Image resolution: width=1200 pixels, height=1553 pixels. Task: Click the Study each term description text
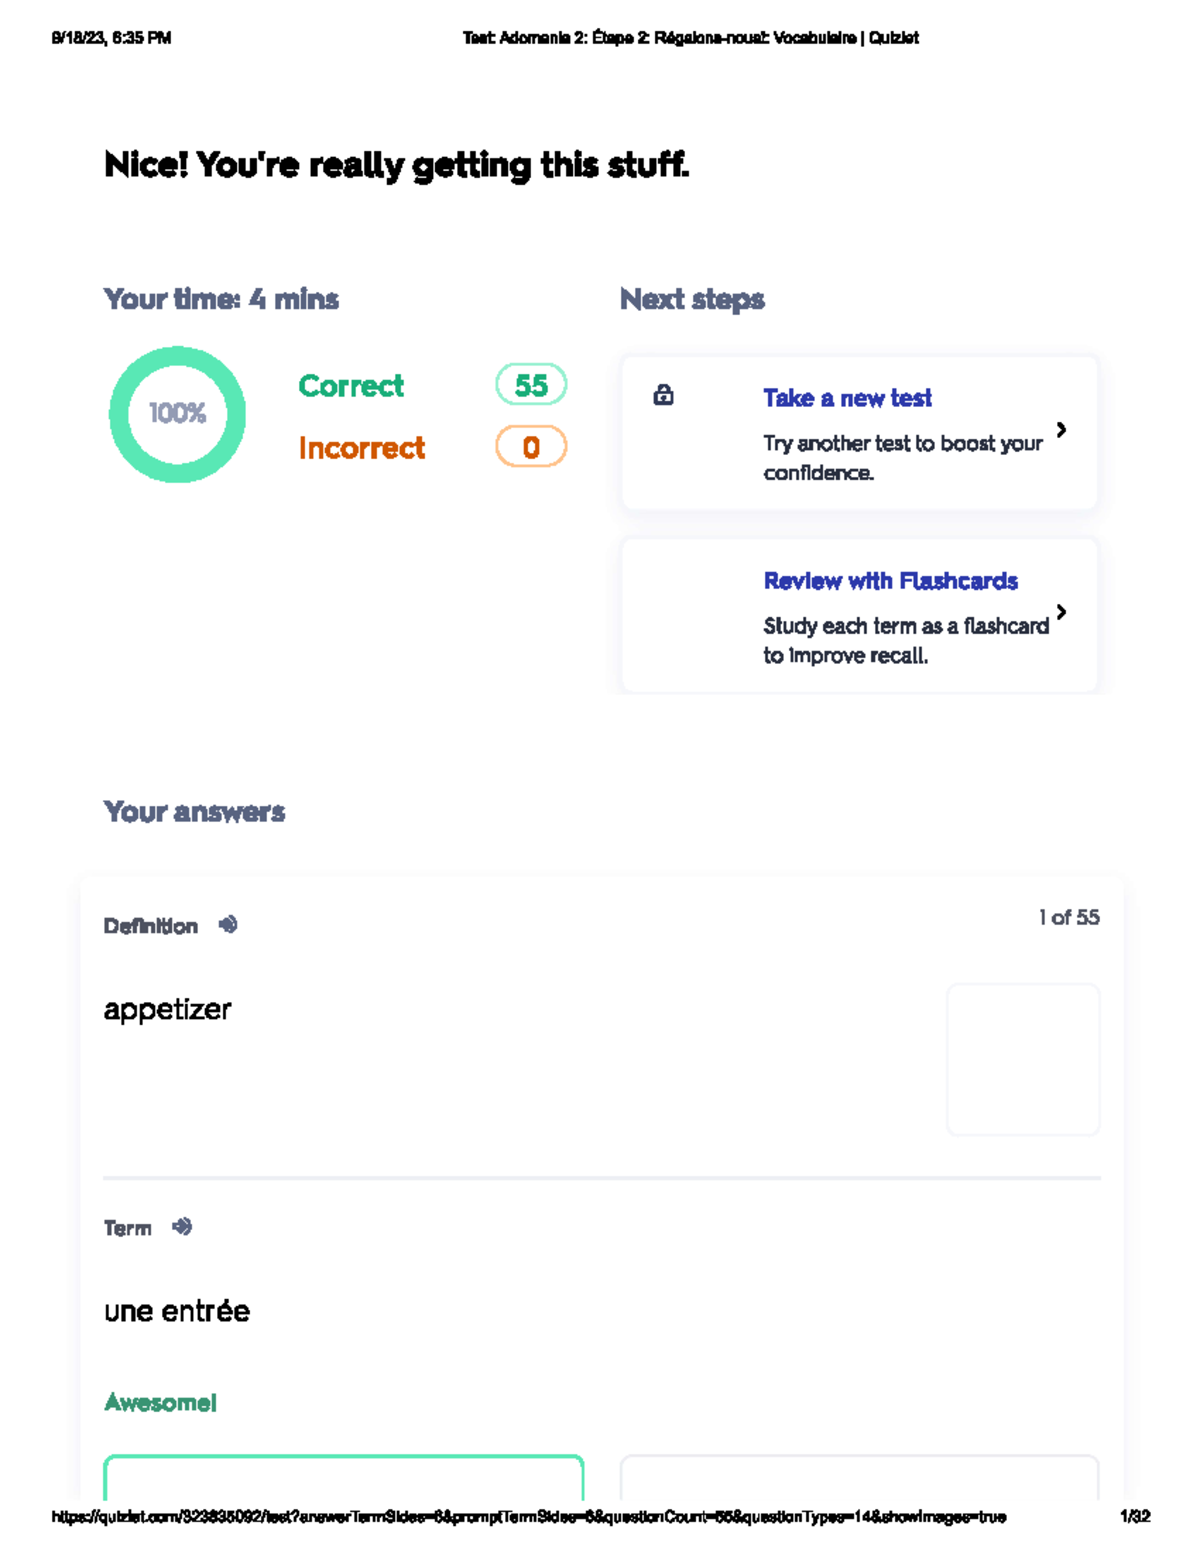[906, 641]
